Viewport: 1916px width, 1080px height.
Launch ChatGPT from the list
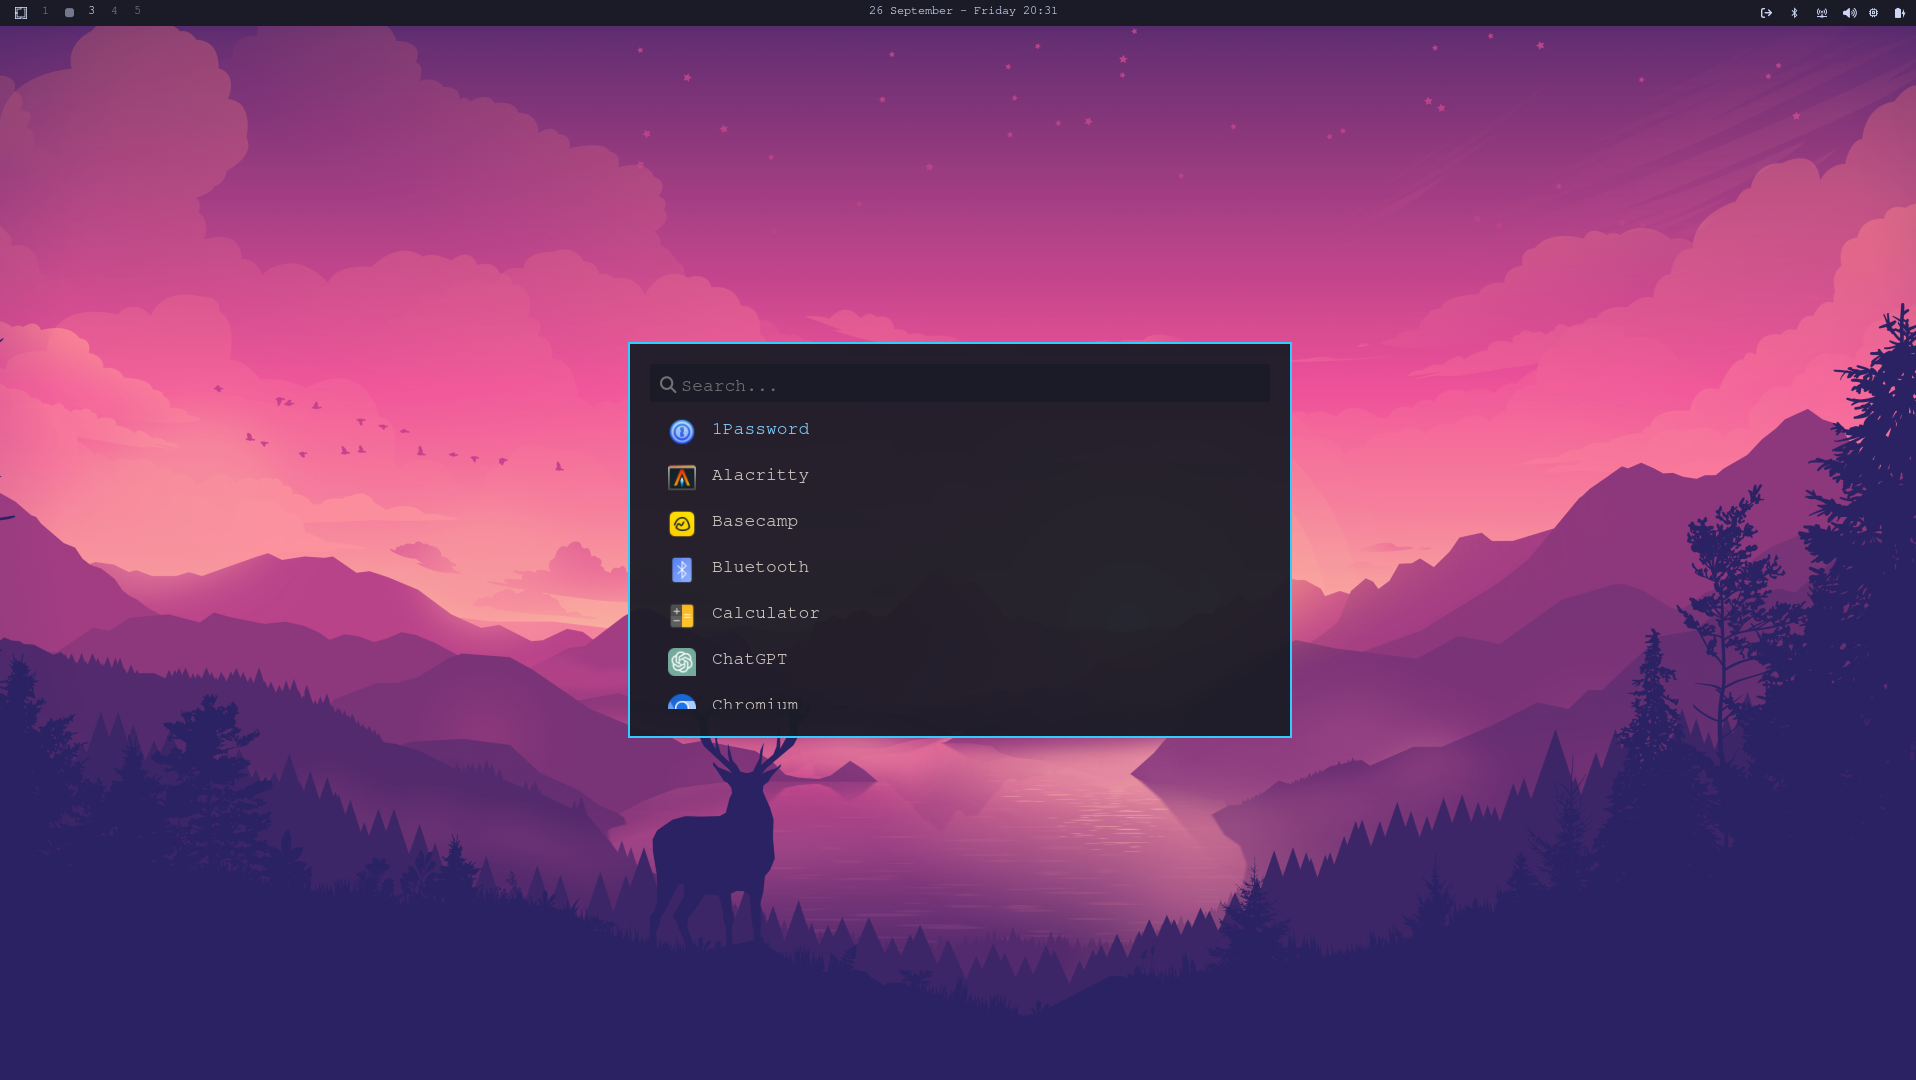(x=749, y=660)
